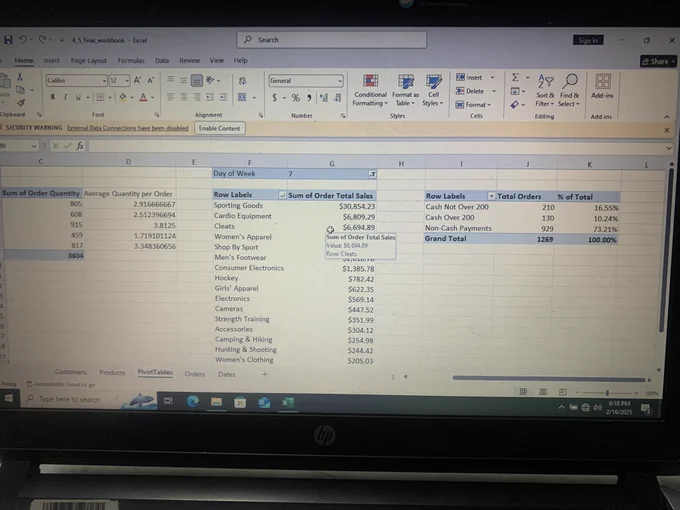Toggle Top Align in Alignment group
The width and height of the screenshot is (680, 510).
click(x=170, y=80)
